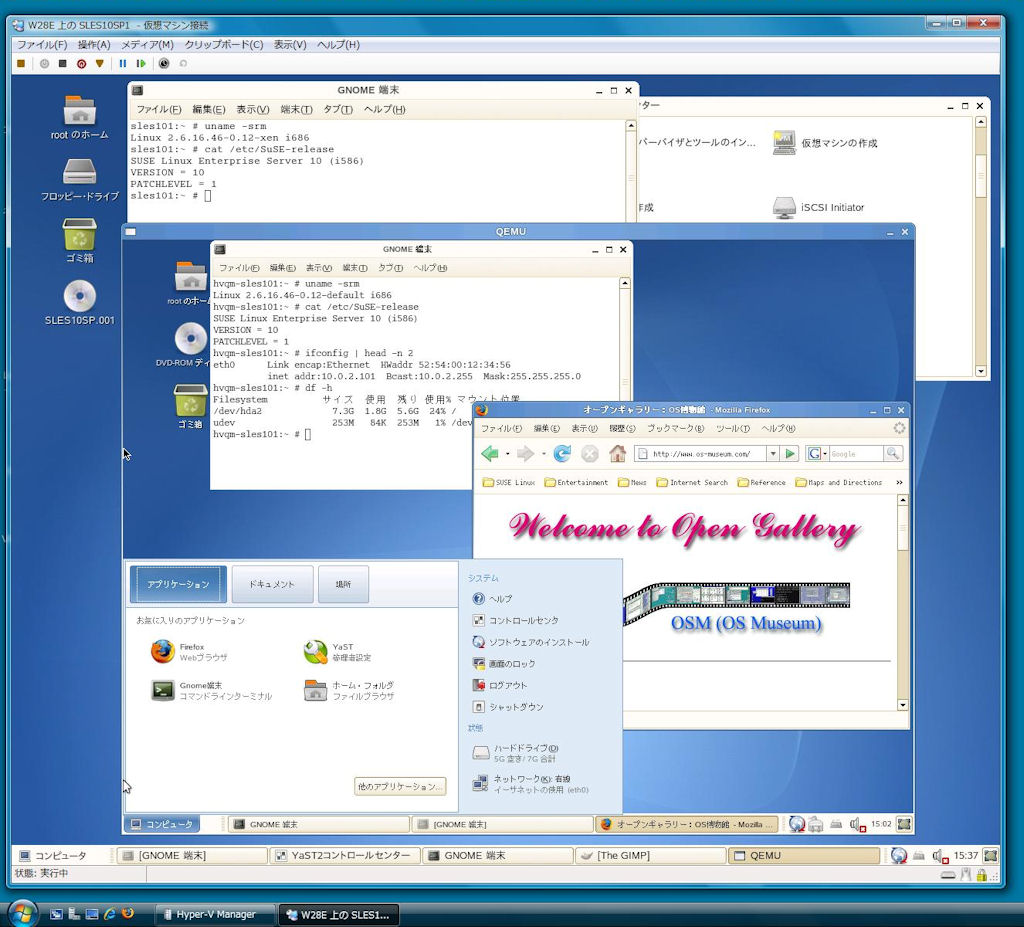Click ソフトウェアのインストール in the system list
Image resolution: width=1024 pixels, height=927 pixels.
click(530, 642)
